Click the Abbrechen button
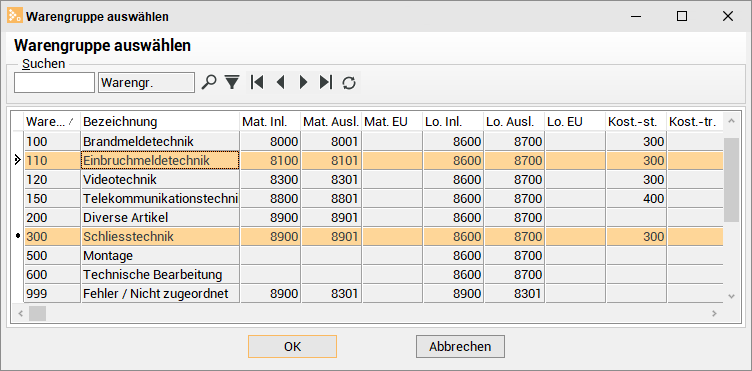752x371 pixels. point(460,346)
